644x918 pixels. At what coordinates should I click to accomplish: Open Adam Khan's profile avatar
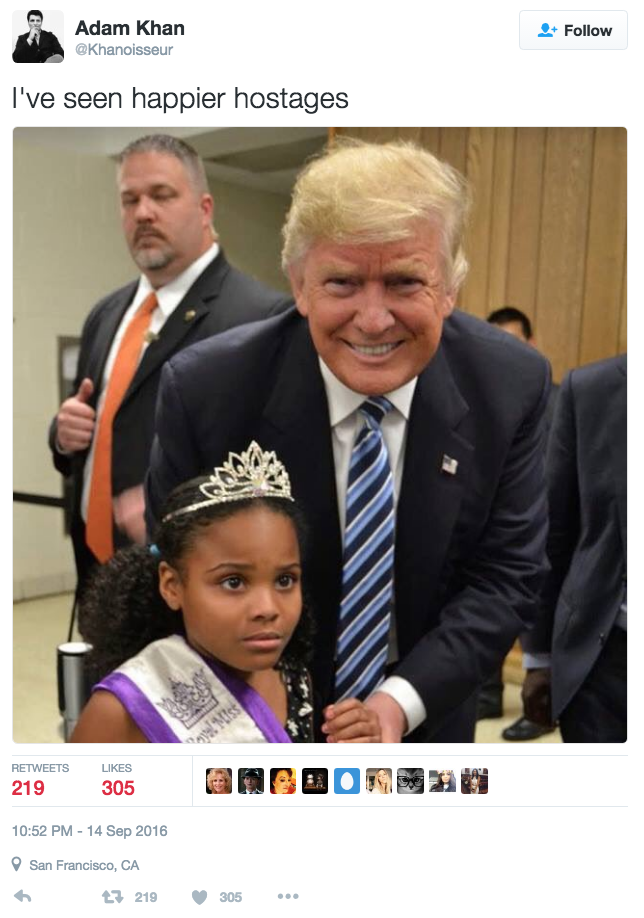point(38,36)
